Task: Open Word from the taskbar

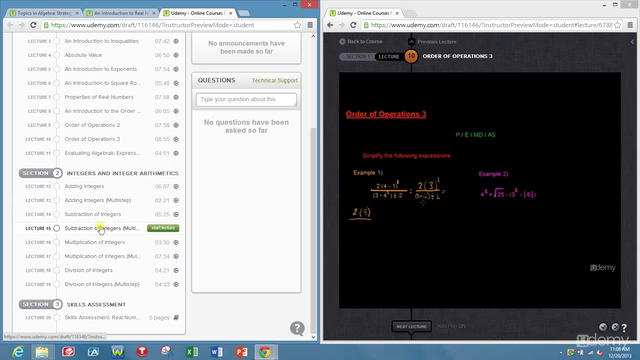Action: click(217, 351)
